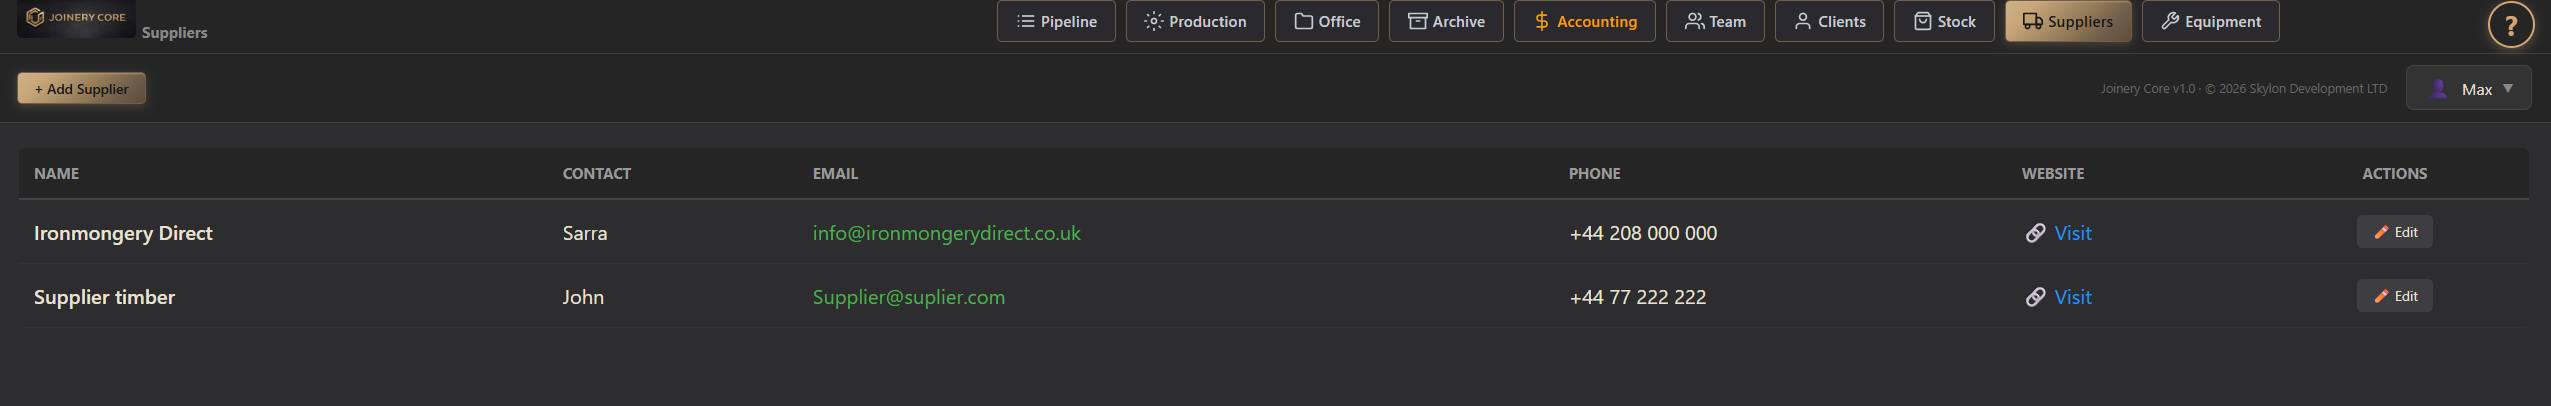The width and height of the screenshot is (2551, 406).
Task: Switch to the Pipeline tab
Action: click(1056, 21)
